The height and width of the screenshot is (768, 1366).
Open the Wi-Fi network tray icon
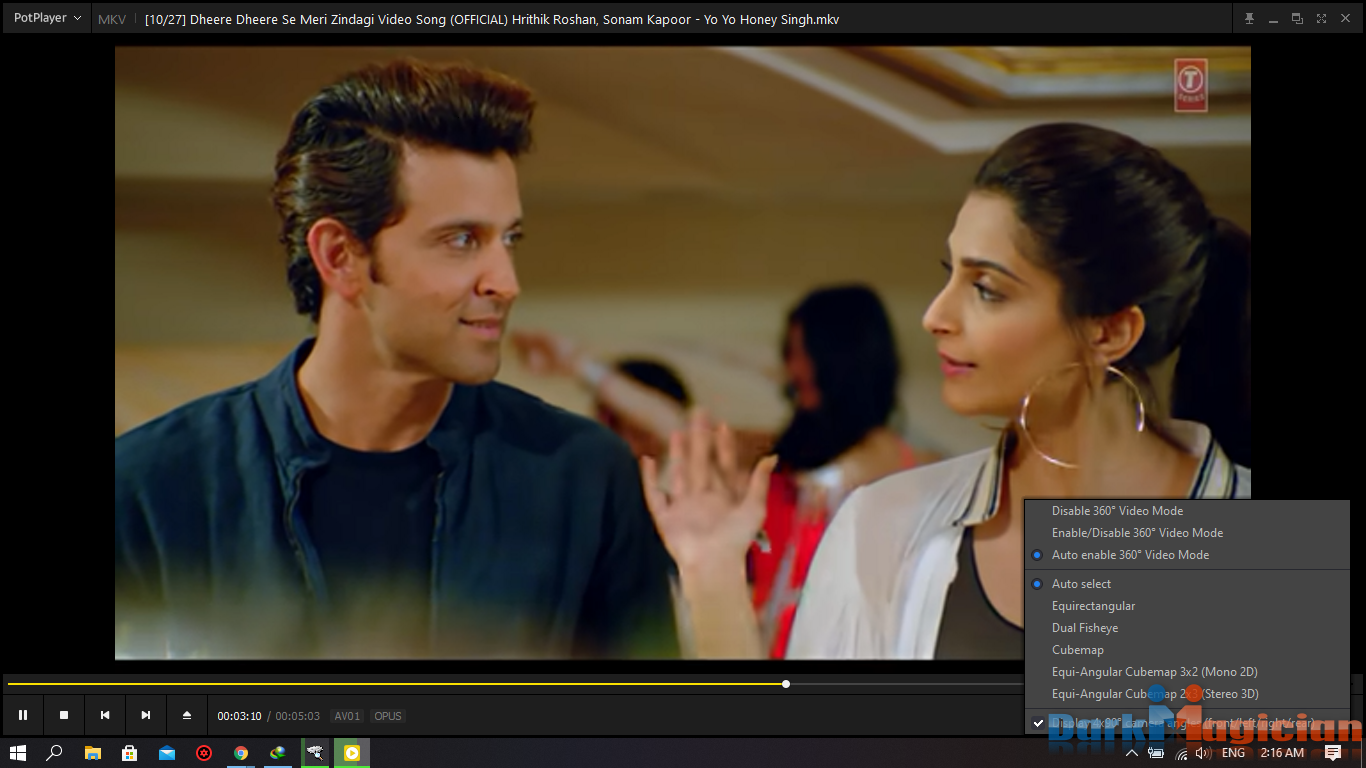coord(1180,753)
